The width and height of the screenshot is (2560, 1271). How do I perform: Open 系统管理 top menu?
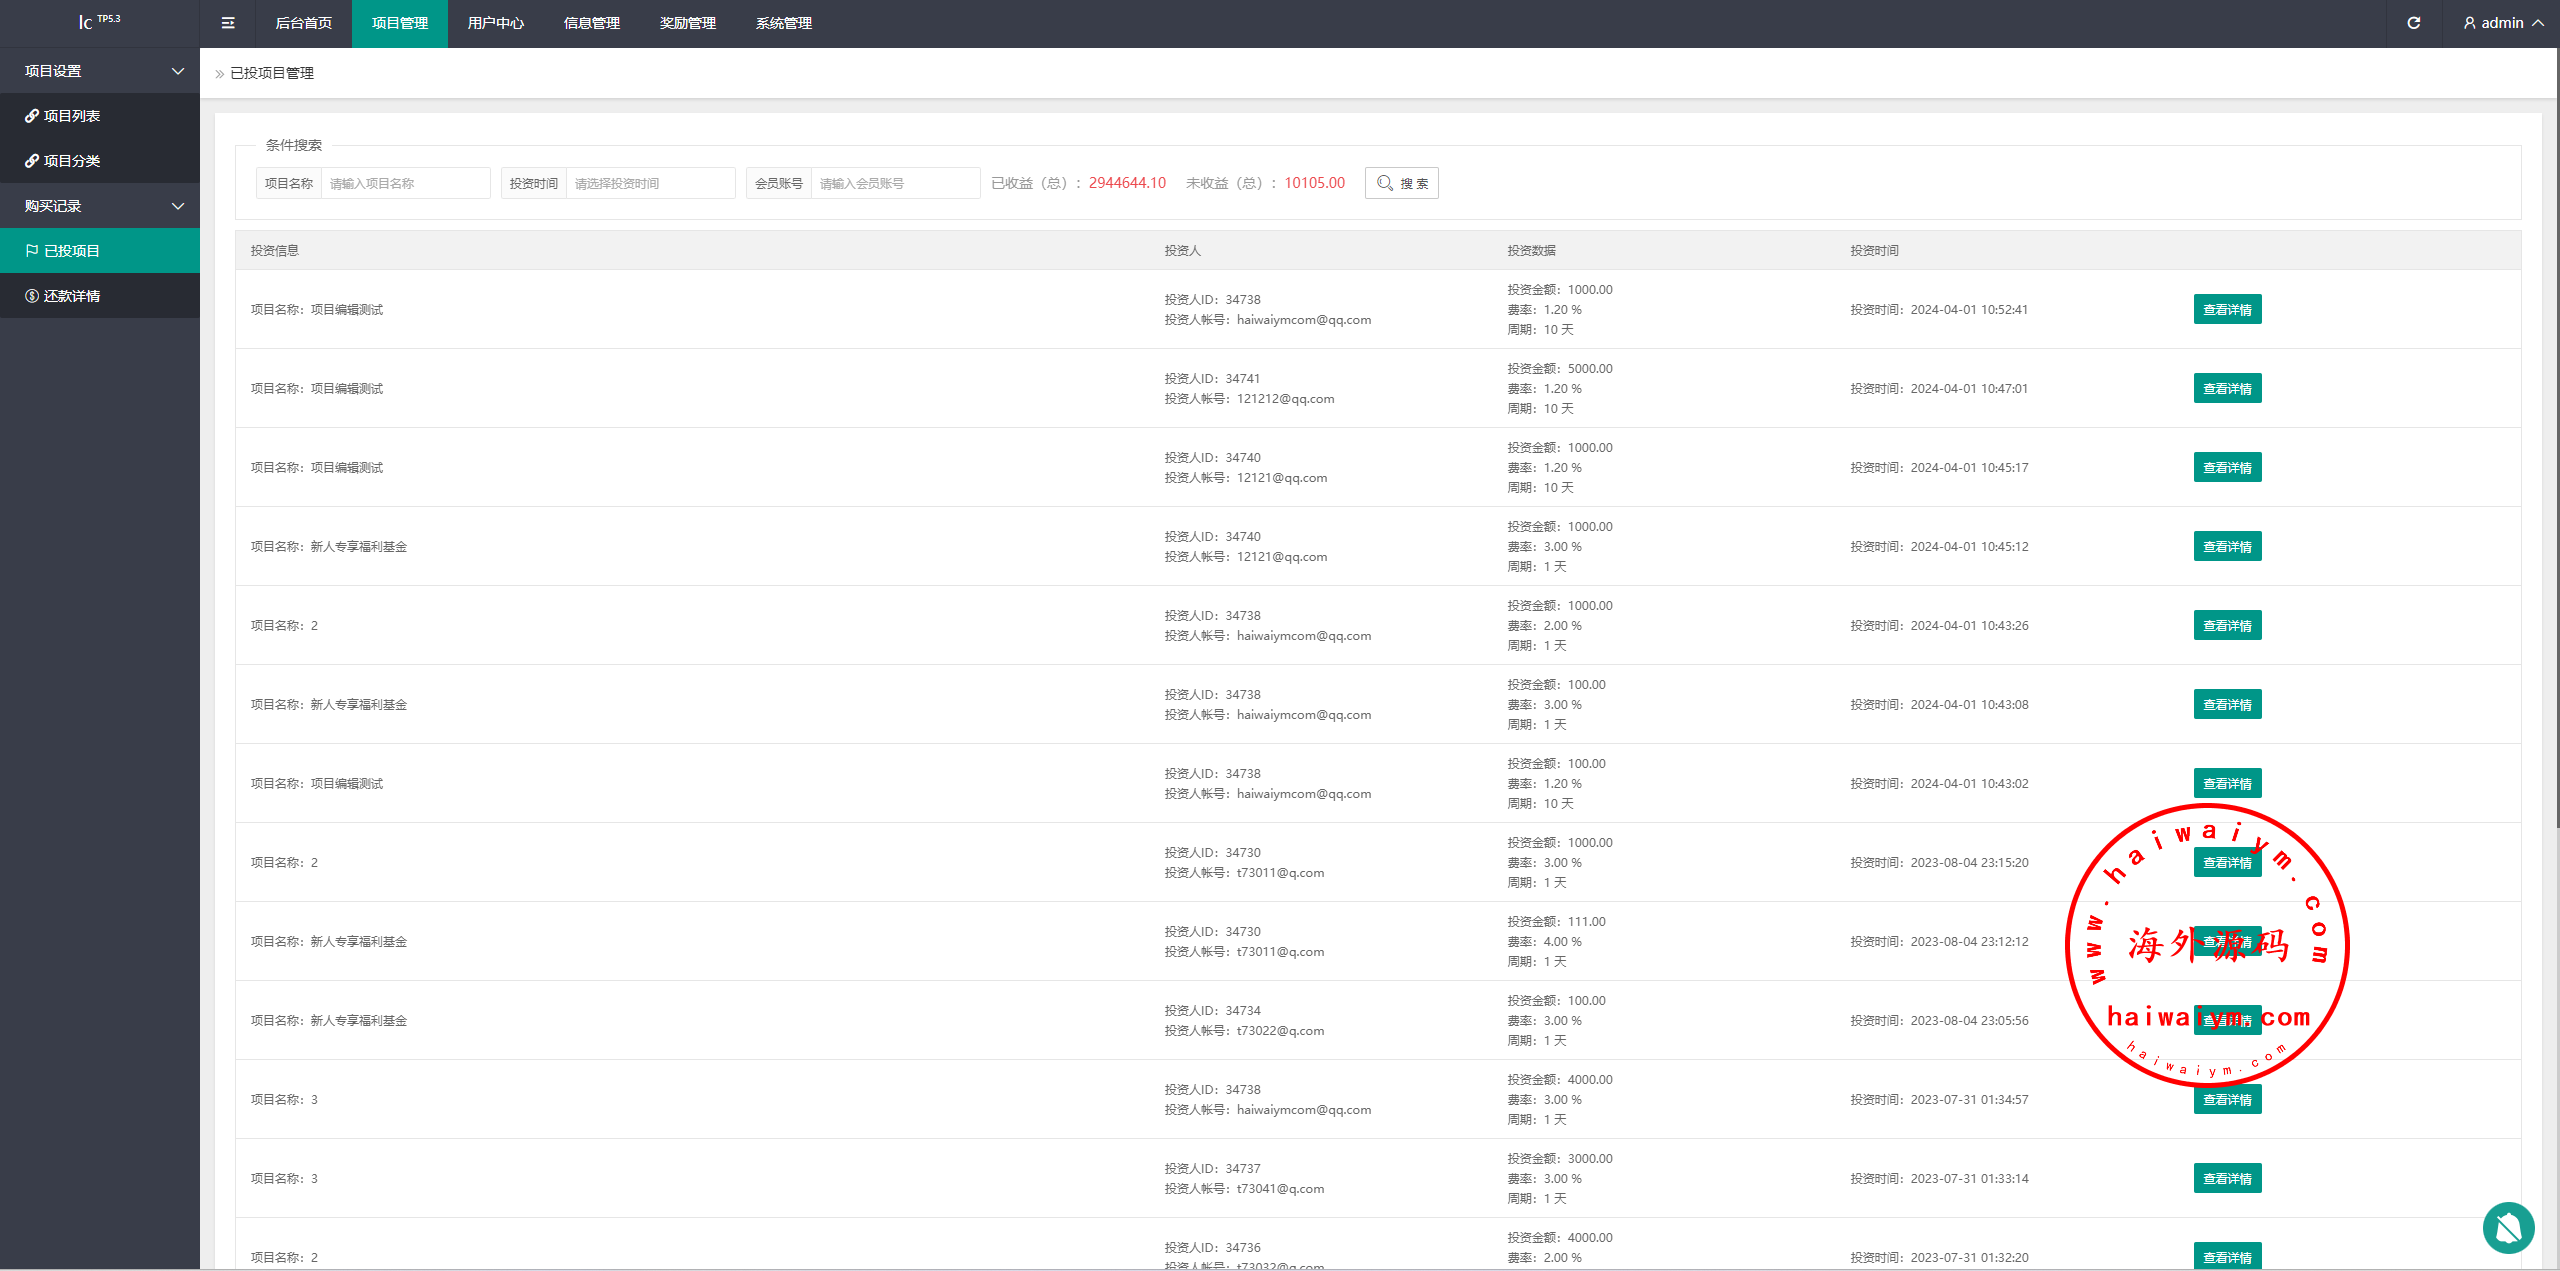tap(783, 23)
